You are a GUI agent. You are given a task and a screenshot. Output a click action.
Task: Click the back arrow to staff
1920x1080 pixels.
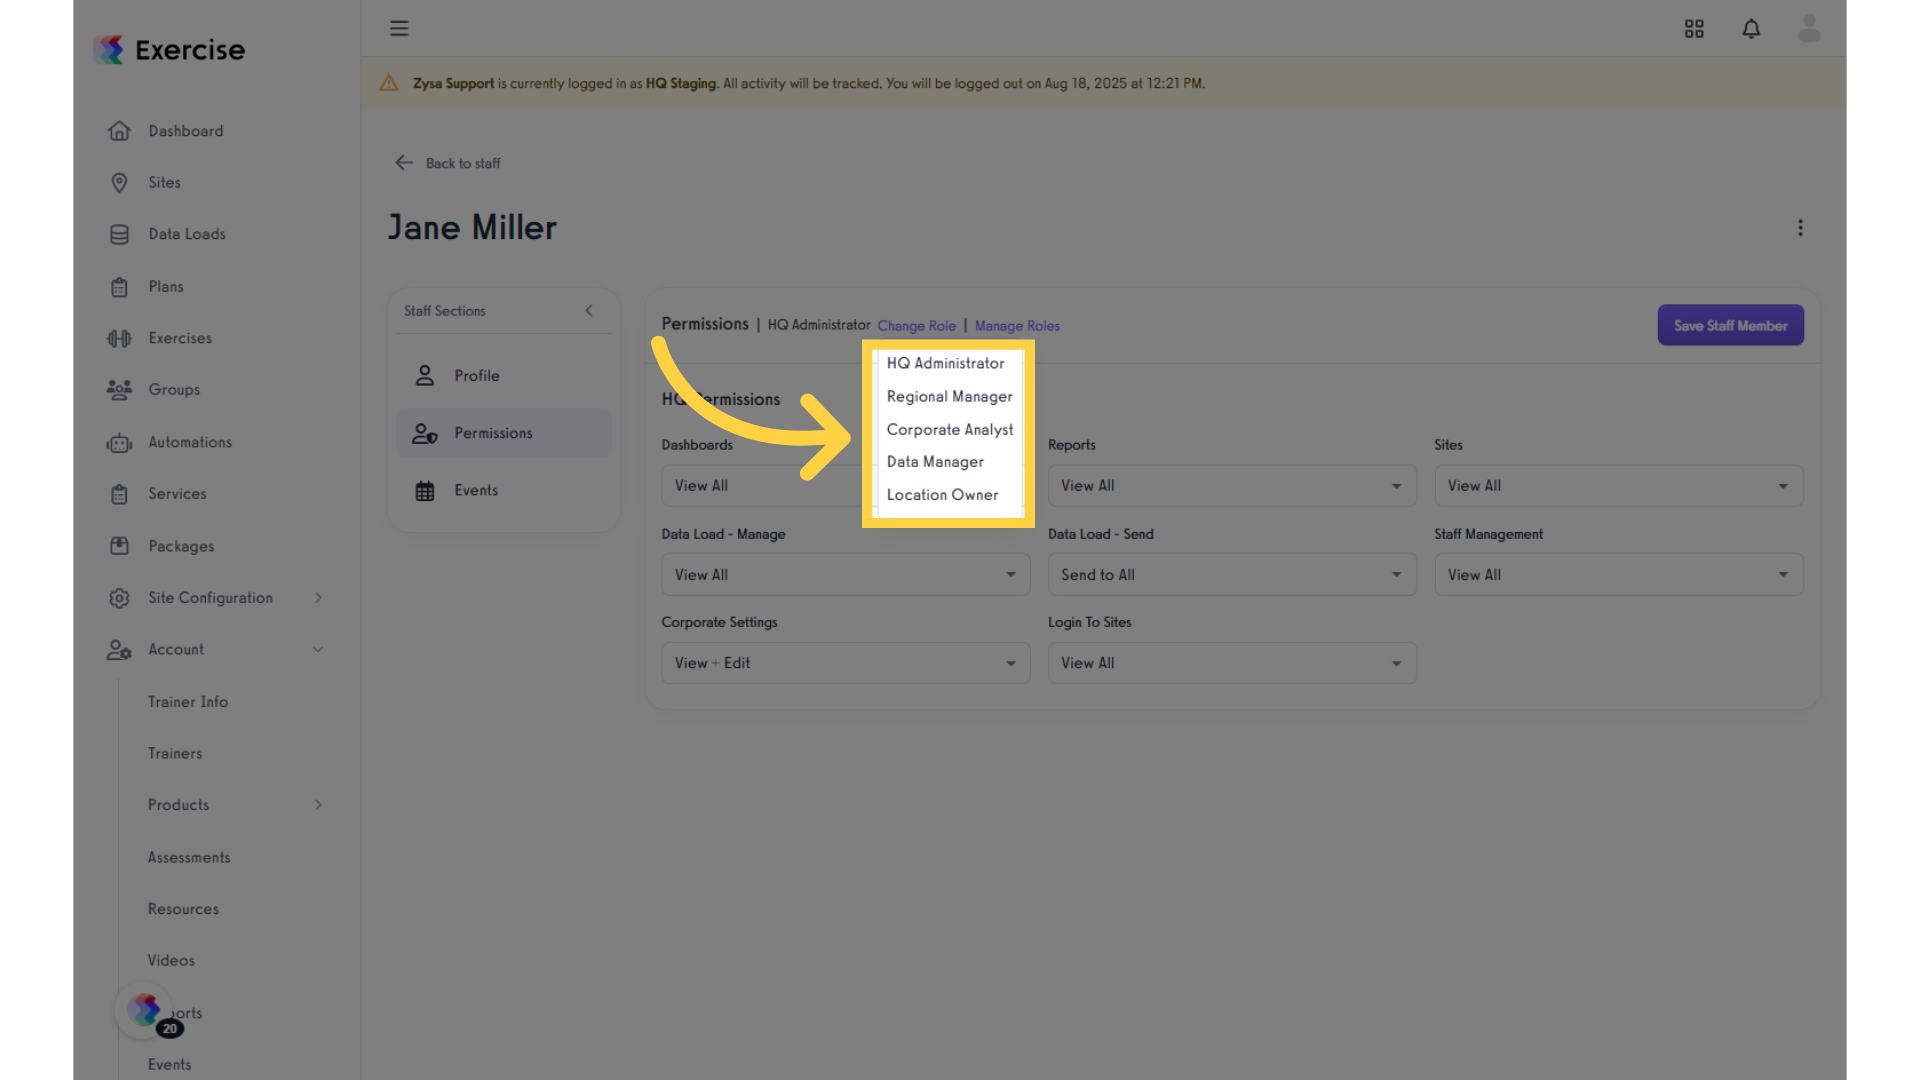404,163
